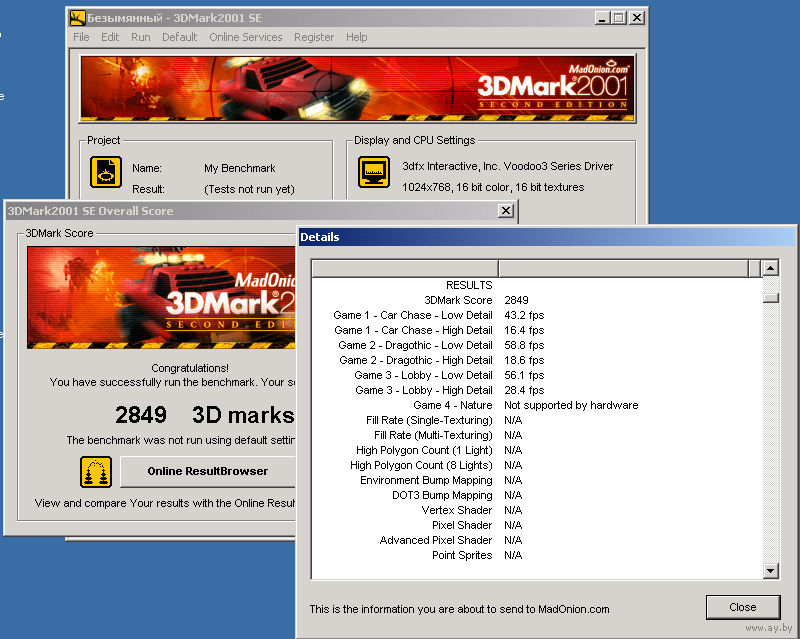Click the yellow Online ResultBrowser trees icon
The width and height of the screenshot is (800, 639).
pyautogui.click(x=96, y=472)
